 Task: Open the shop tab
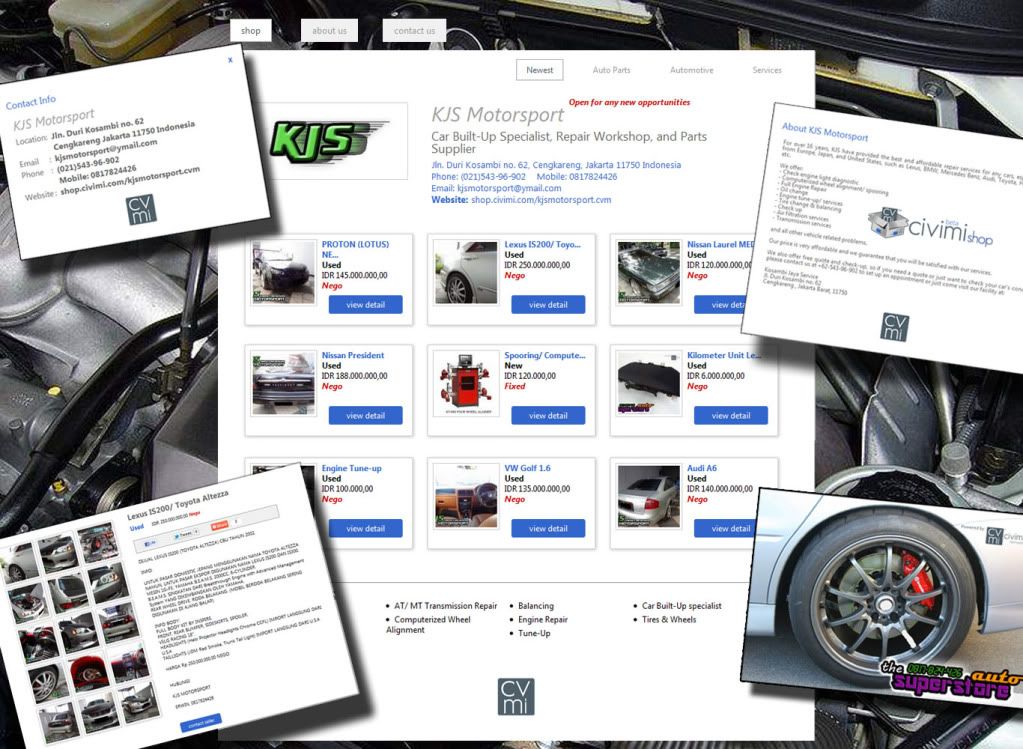pos(251,31)
